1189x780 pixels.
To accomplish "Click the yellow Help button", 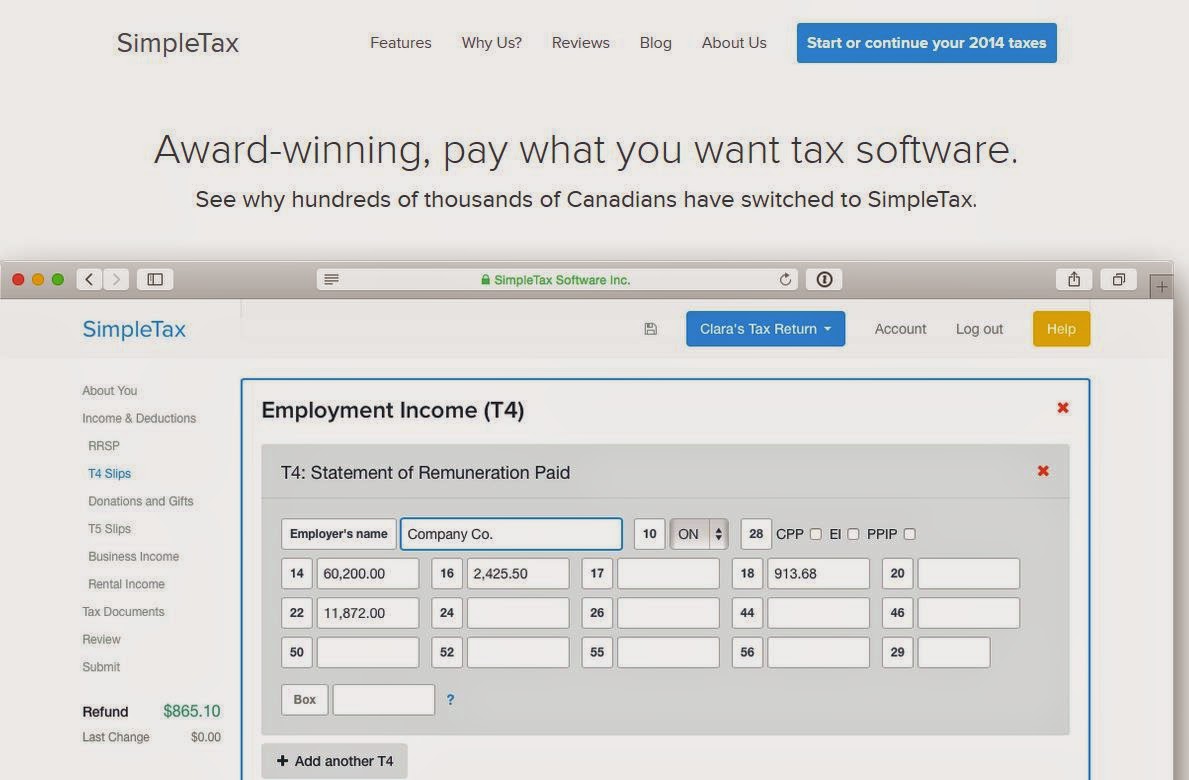I will click(x=1061, y=329).
